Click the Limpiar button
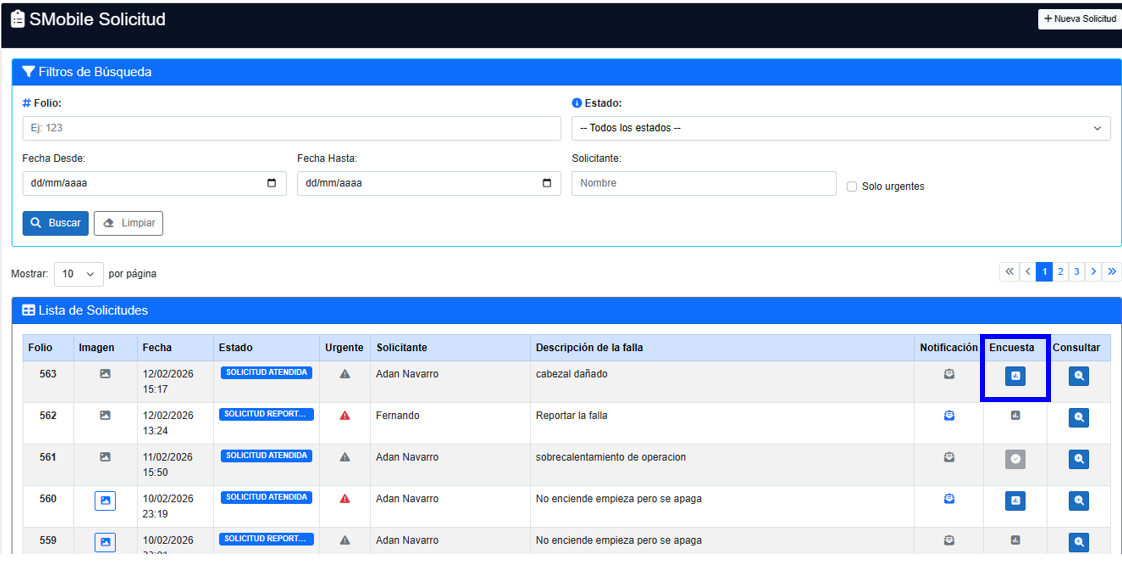Image resolution: width=1122 pixels, height=571 pixels. point(129,223)
